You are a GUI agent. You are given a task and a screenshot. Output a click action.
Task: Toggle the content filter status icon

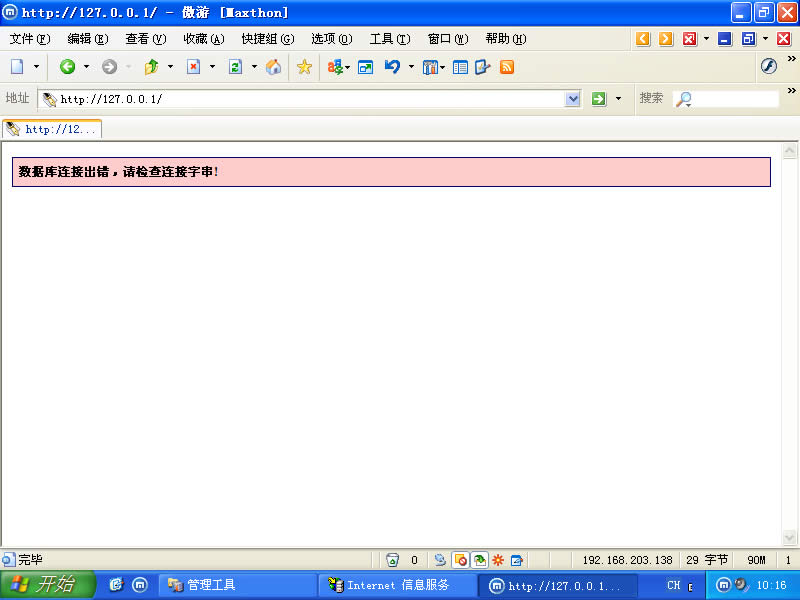pos(480,560)
